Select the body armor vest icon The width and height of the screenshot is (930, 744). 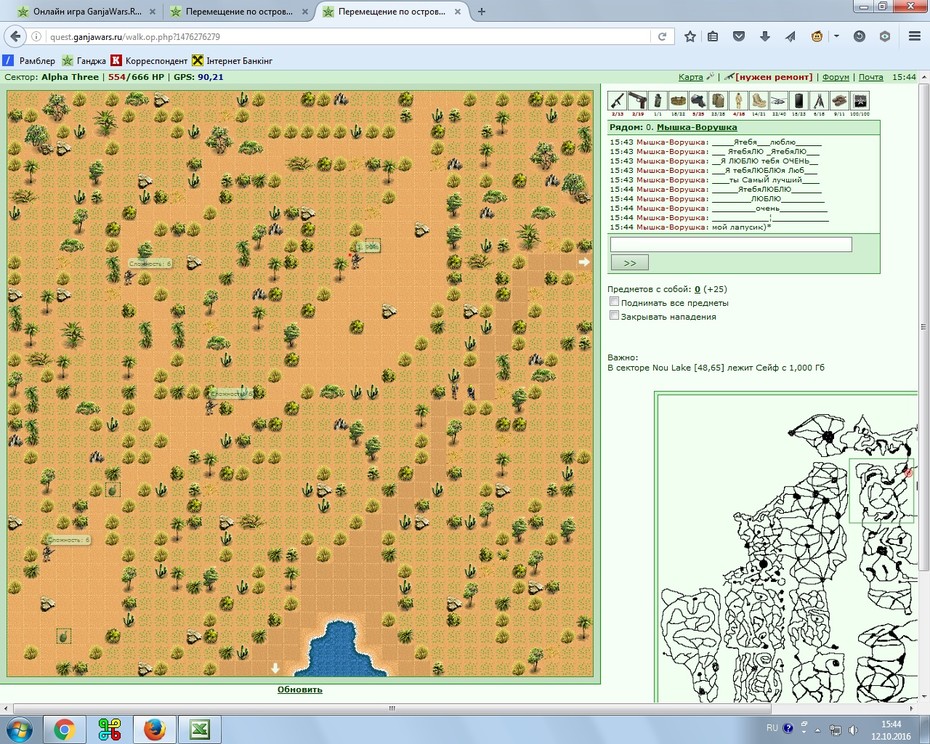click(x=718, y=101)
